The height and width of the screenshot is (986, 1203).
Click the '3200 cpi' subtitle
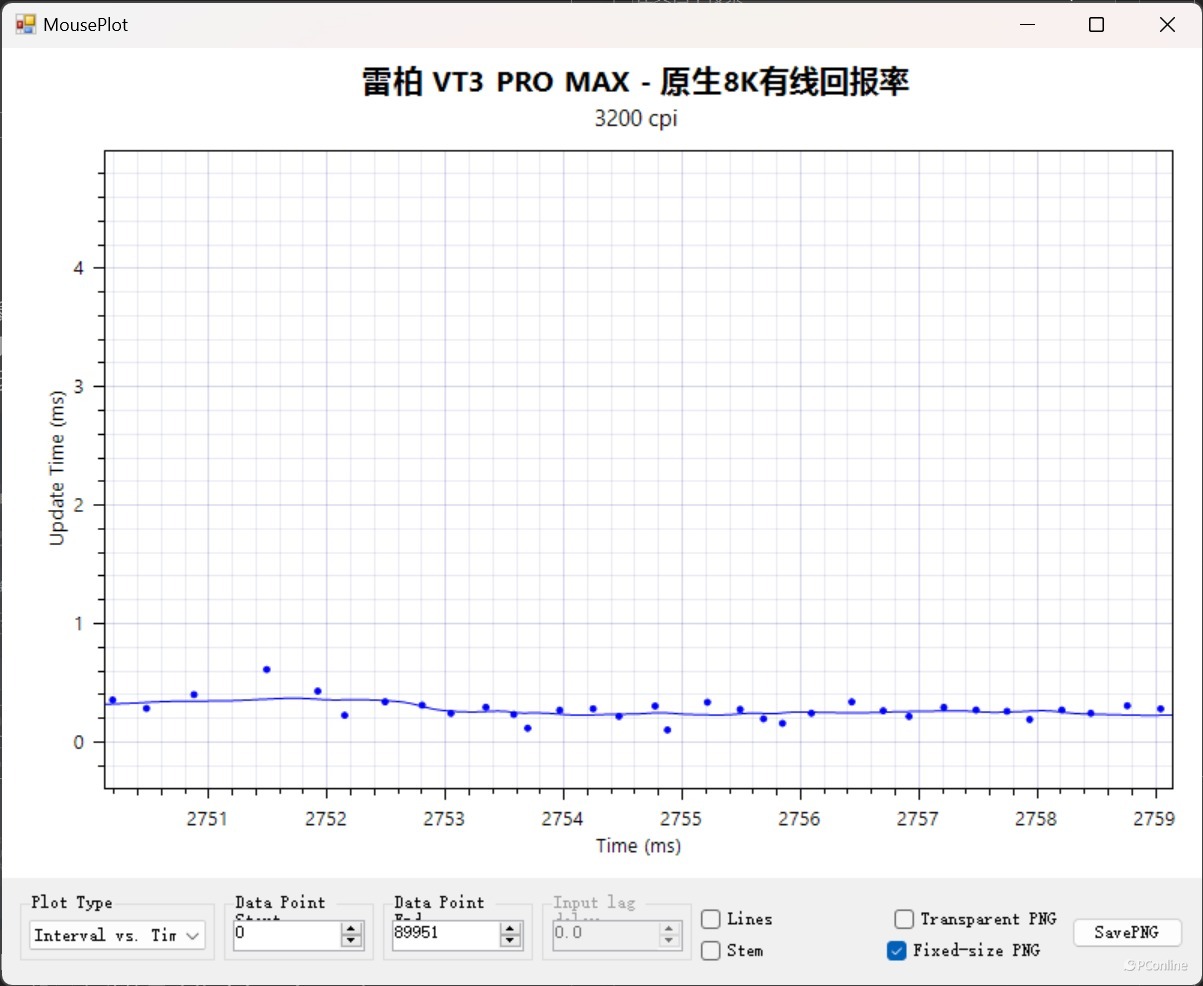(637, 119)
